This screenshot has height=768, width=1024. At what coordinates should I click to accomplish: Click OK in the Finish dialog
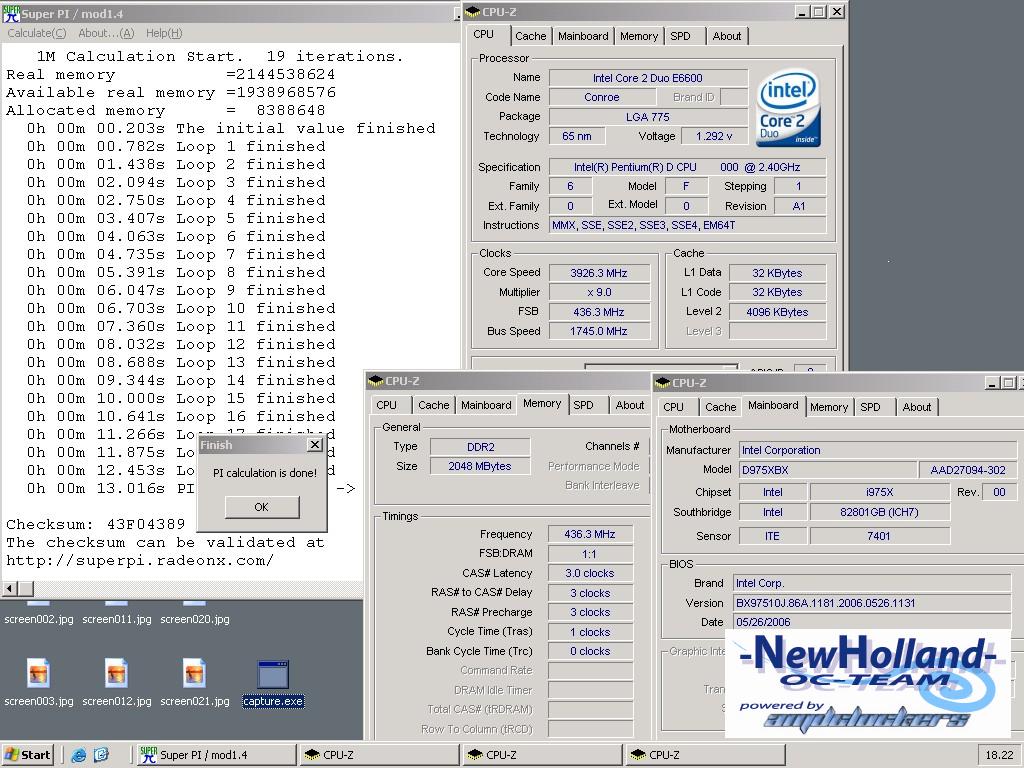click(x=262, y=507)
